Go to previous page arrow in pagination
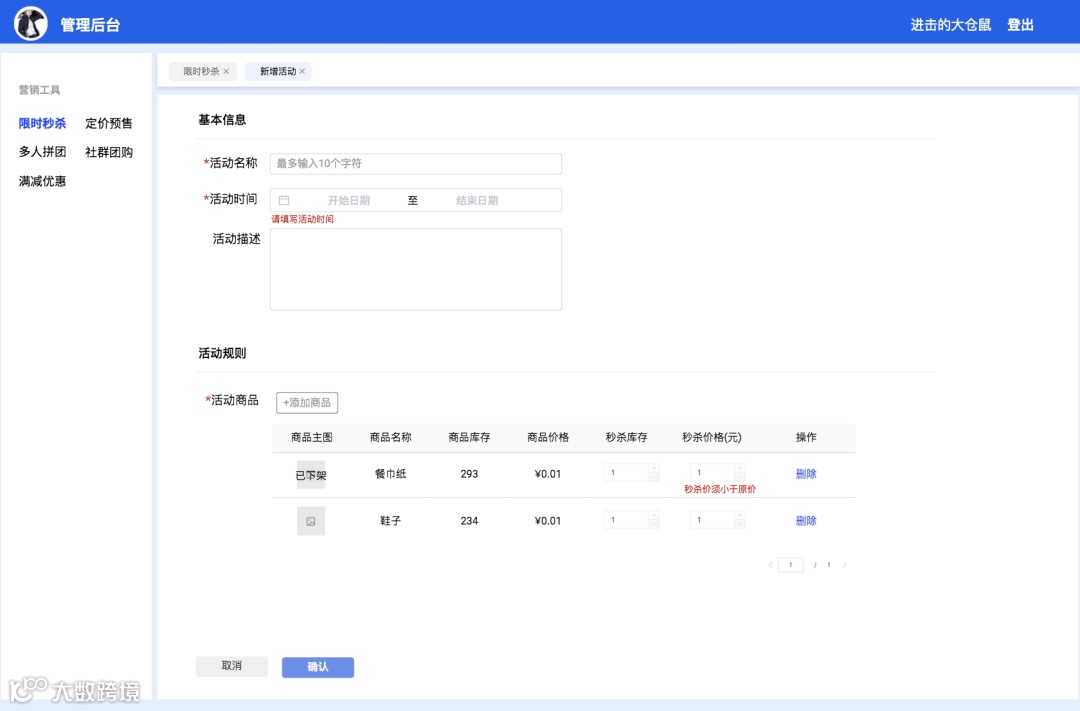The height and width of the screenshot is (711, 1080). (x=770, y=565)
